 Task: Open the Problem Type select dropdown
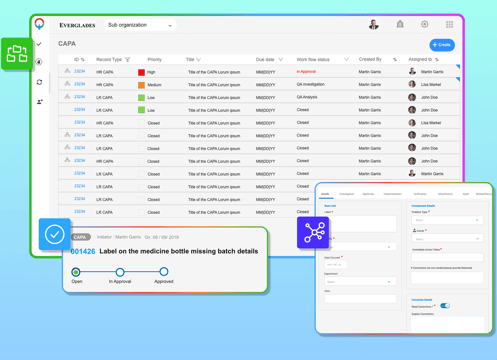tap(447, 220)
